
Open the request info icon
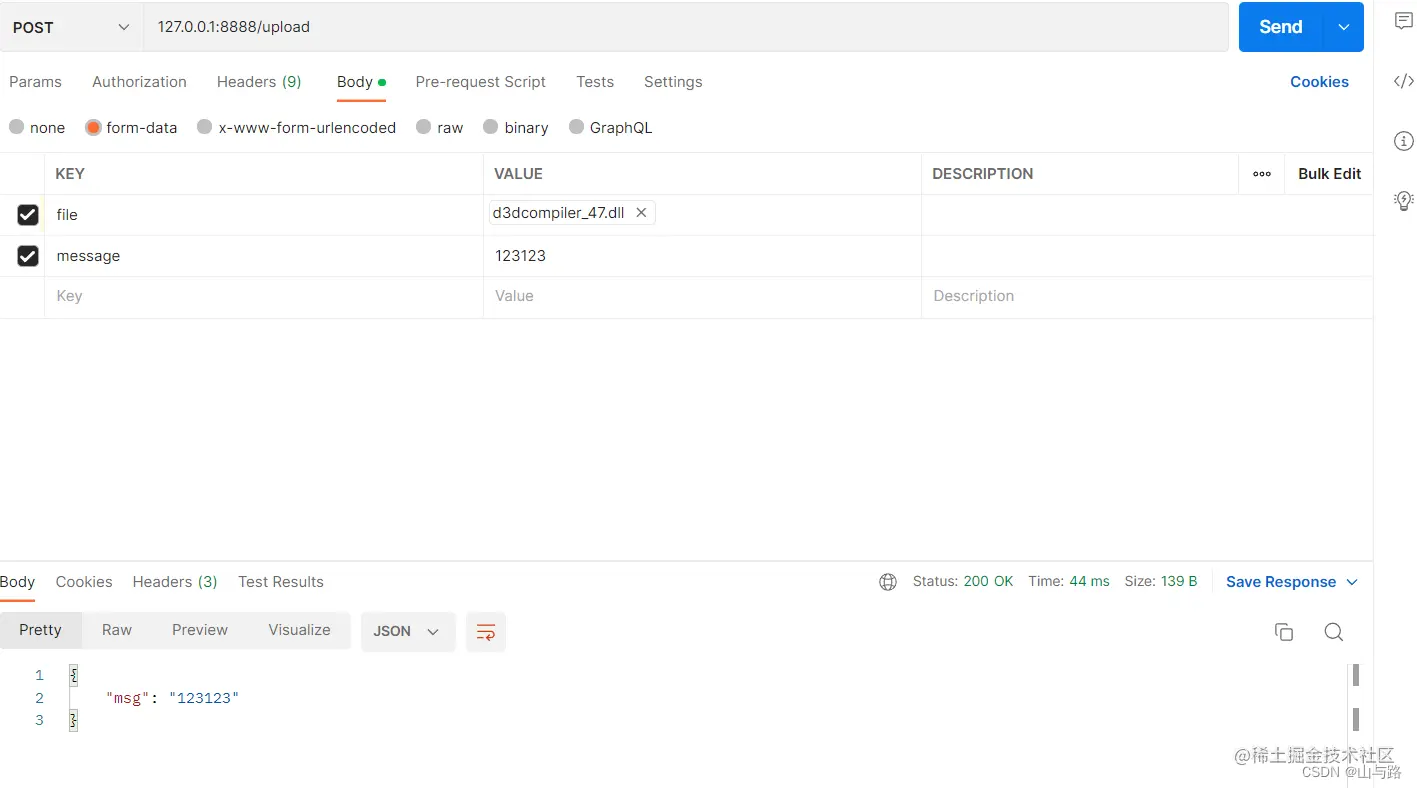point(1403,141)
